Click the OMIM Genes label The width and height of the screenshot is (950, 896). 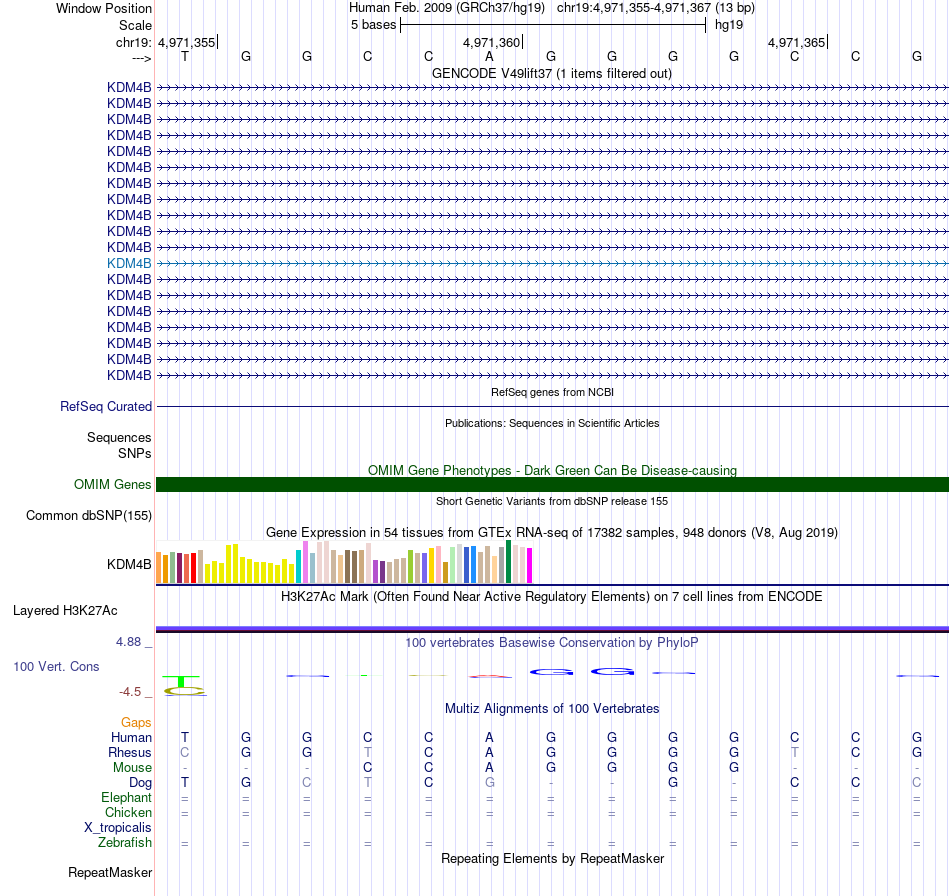tap(113, 485)
